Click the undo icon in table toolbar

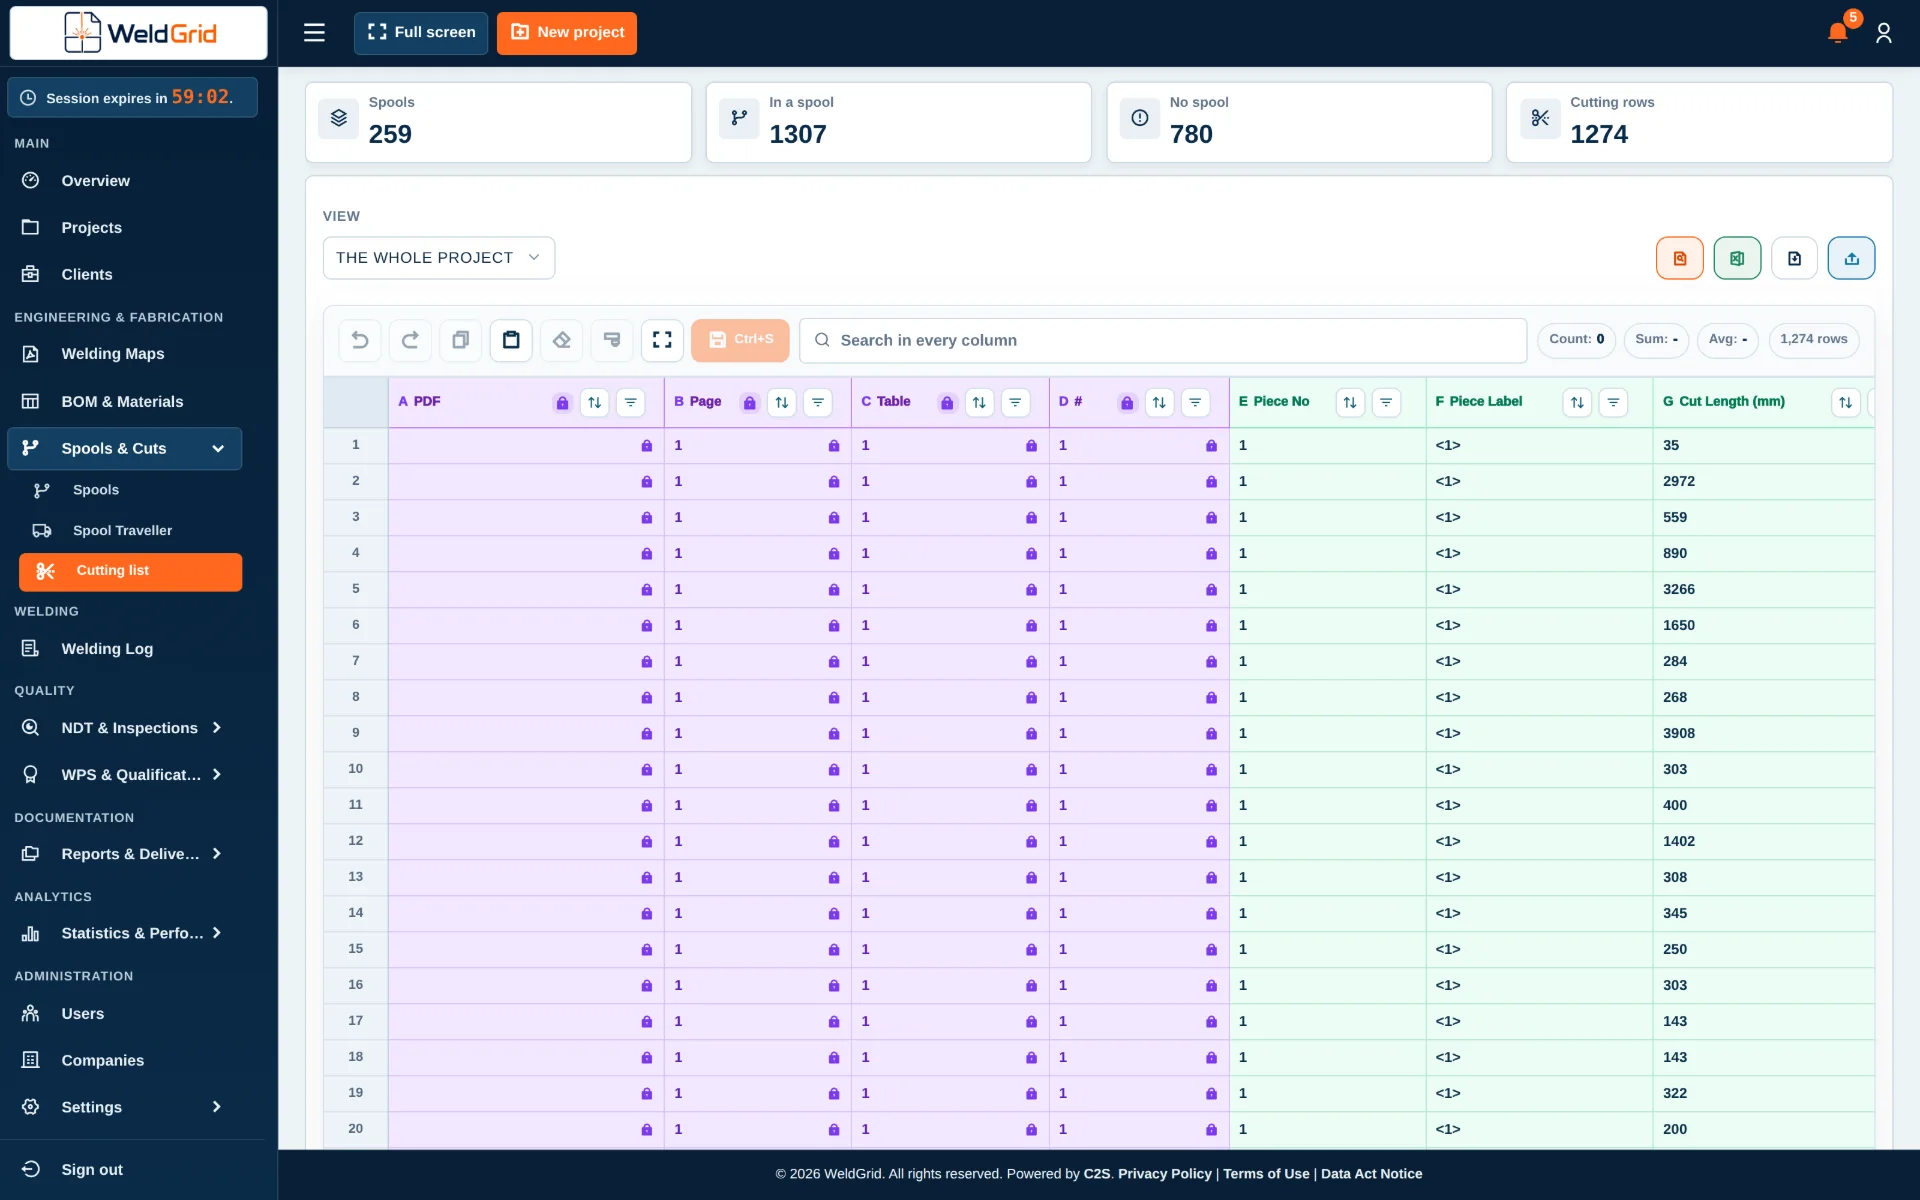coord(360,340)
